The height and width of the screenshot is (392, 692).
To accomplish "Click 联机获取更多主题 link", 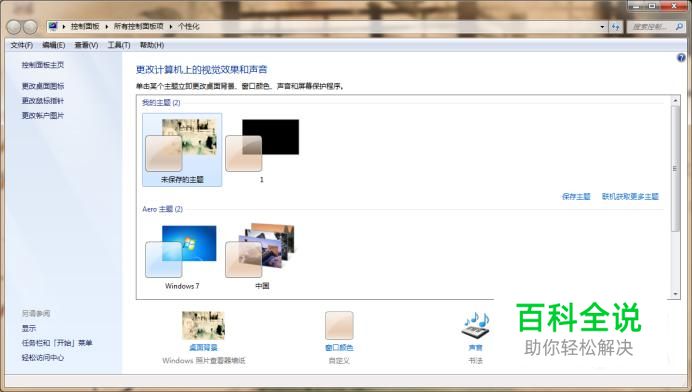I will click(630, 196).
